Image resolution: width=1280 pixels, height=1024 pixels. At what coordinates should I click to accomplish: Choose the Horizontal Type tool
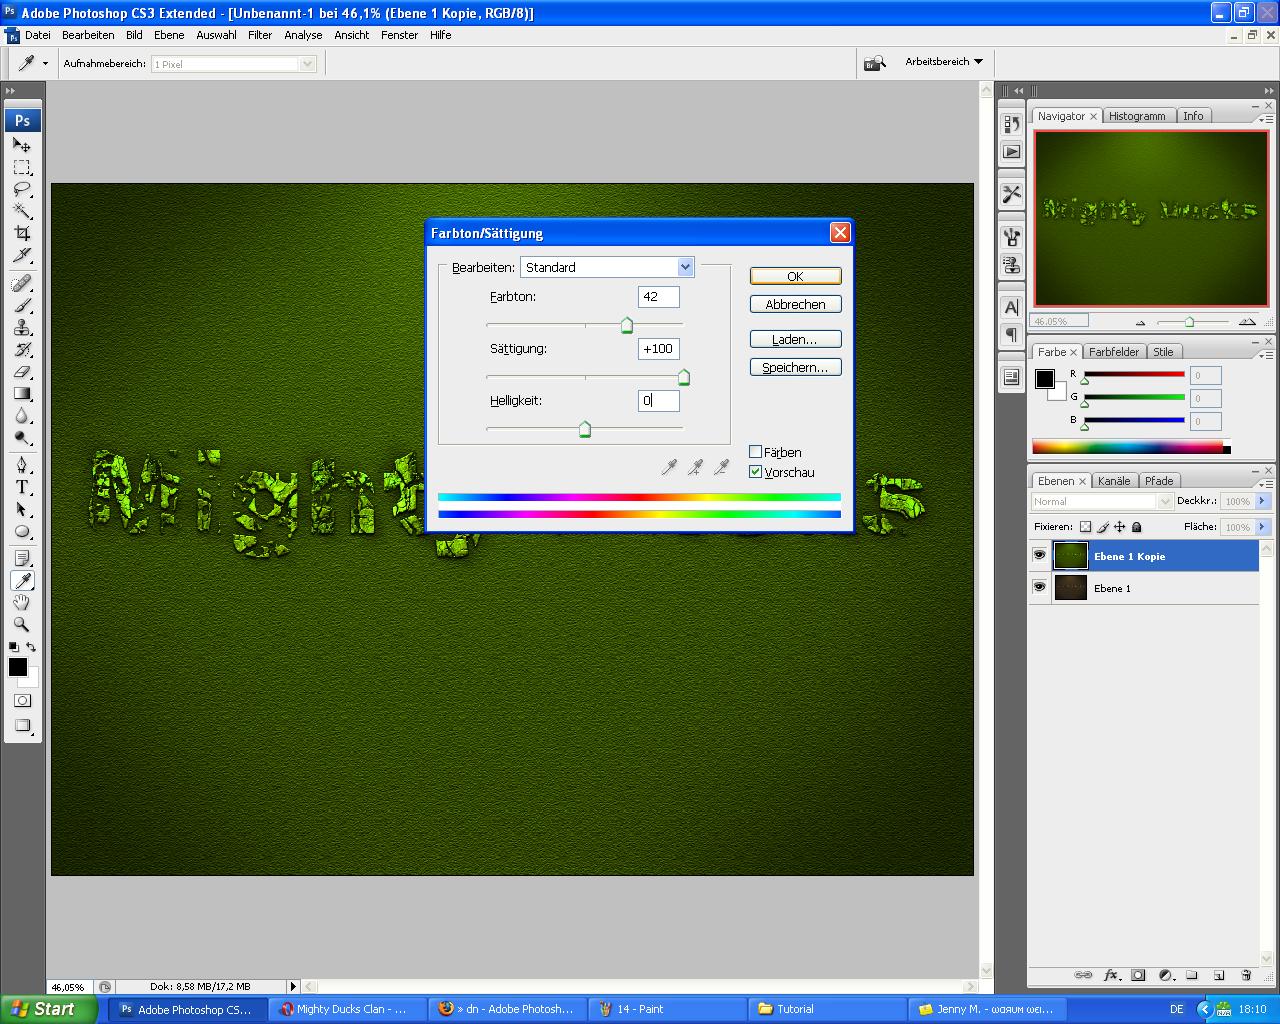pos(22,487)
